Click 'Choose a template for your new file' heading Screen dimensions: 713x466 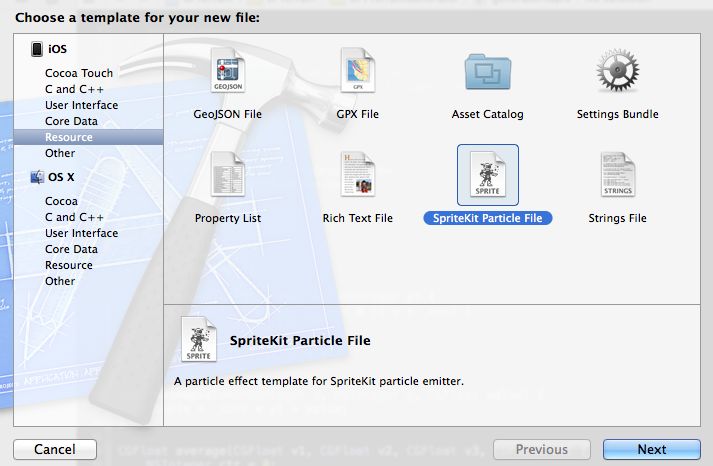137,18
